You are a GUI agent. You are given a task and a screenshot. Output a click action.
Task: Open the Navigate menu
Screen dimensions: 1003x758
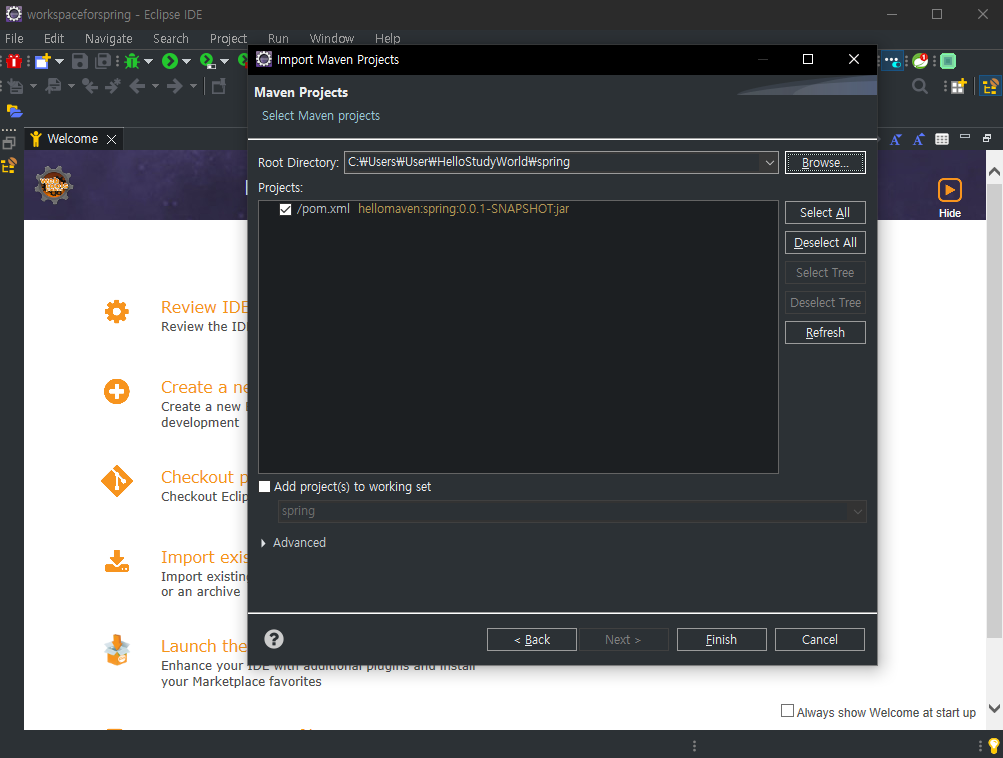[109, 38]
